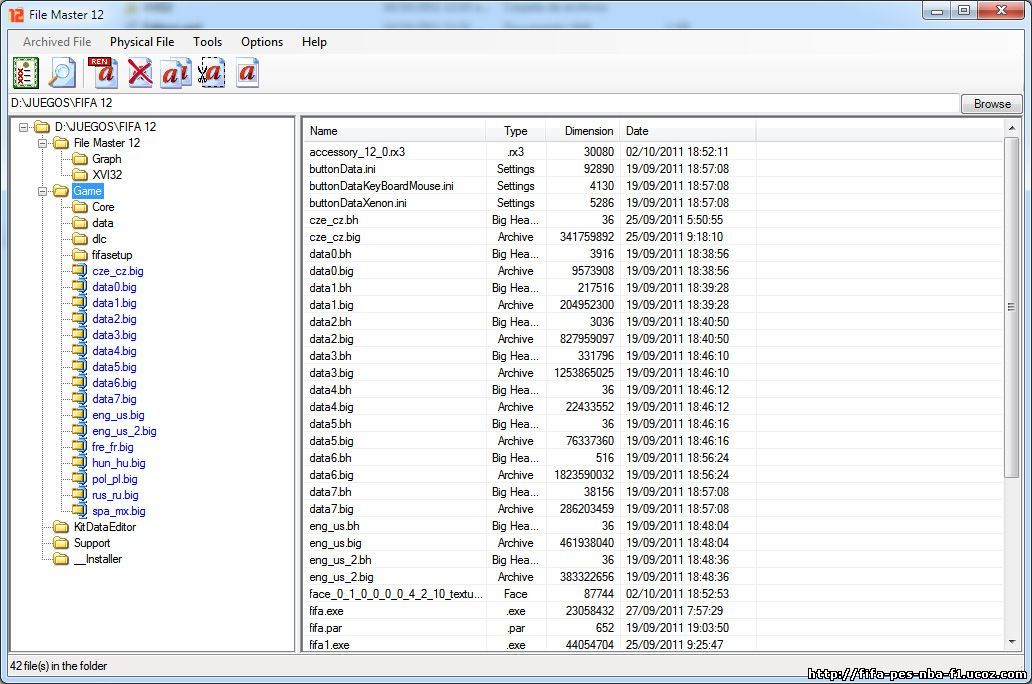This screenshot has width=1032, height=684.
Task: Click the file list scrollbar up arrow
Action: tap(1012, 128)
